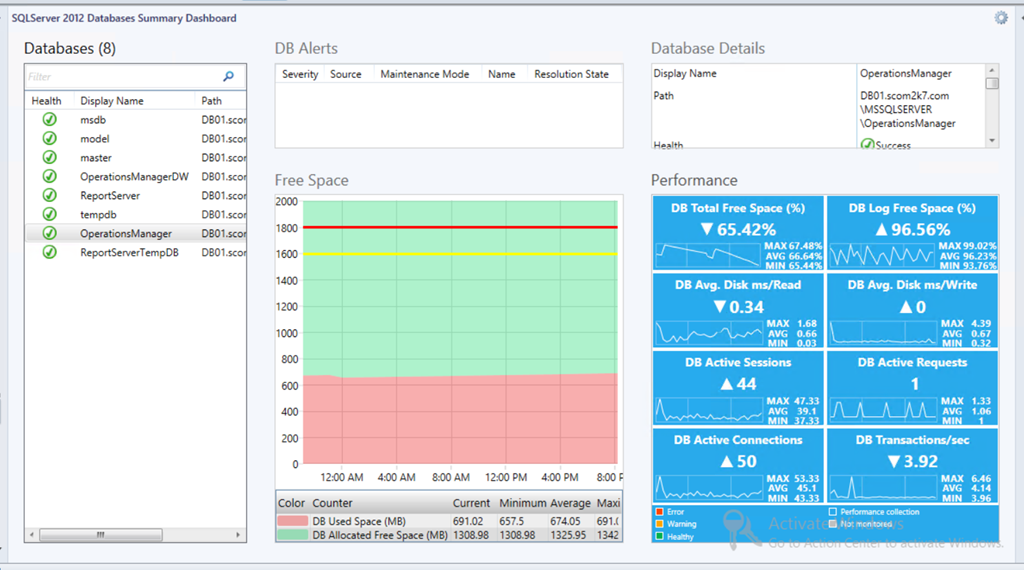The width and height of the screenshot is (1024, 570).
Task: Click the health icon for OperationsManagerDW
Action: point(49,176)
